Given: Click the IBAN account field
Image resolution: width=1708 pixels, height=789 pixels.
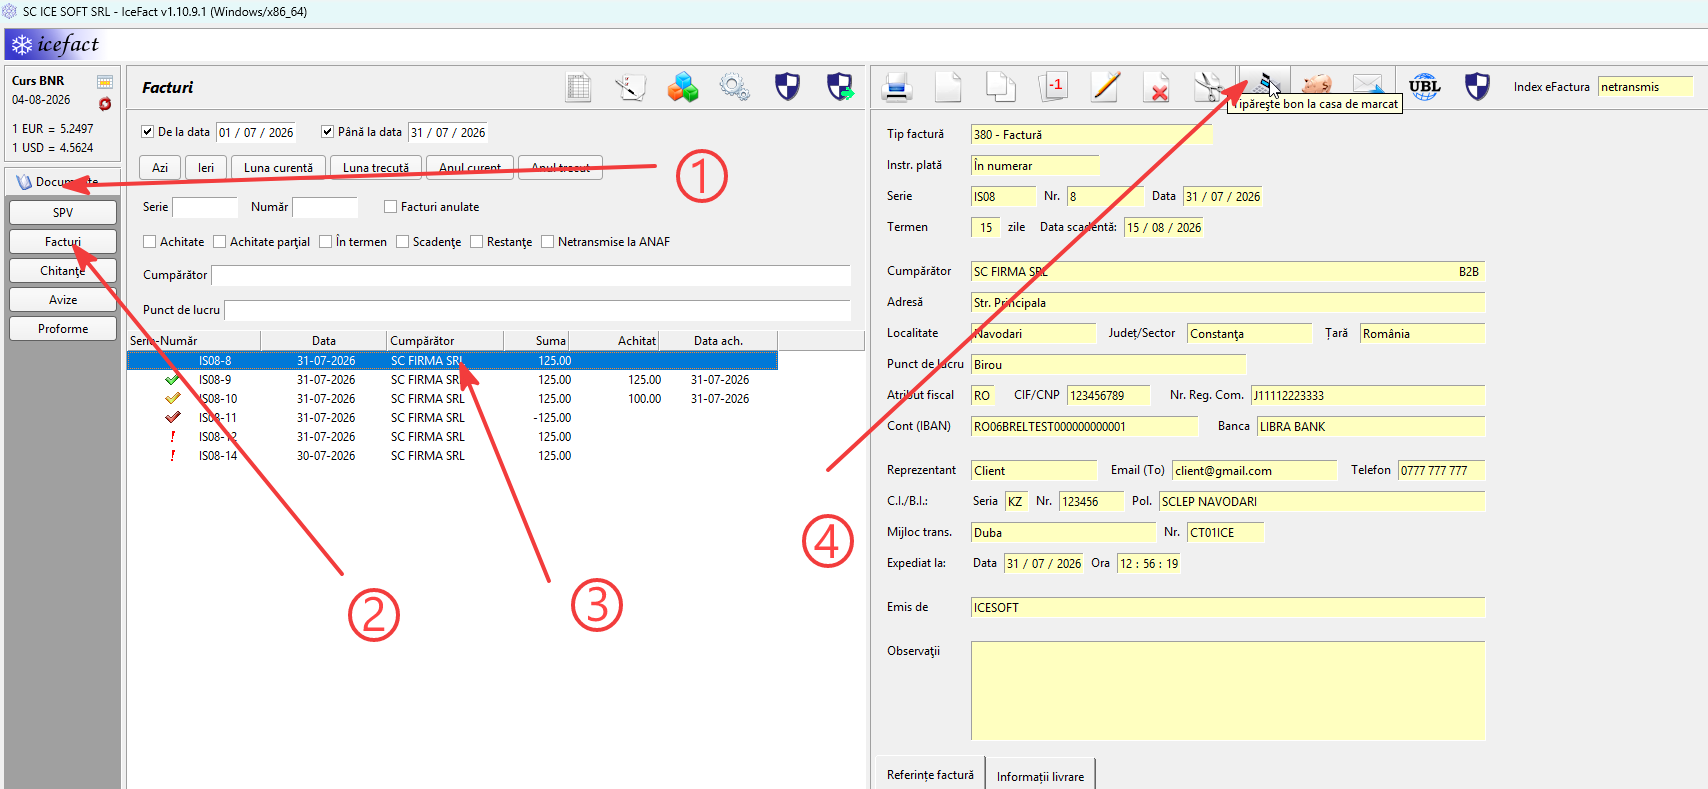Looking at the screenshot, I should point(1084,427).
